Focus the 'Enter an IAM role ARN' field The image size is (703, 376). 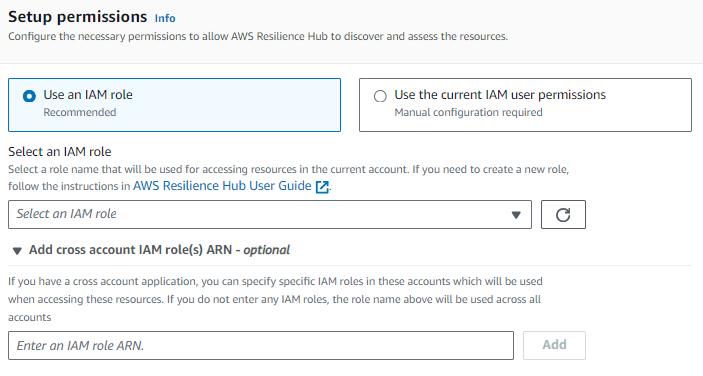(261, 346)
